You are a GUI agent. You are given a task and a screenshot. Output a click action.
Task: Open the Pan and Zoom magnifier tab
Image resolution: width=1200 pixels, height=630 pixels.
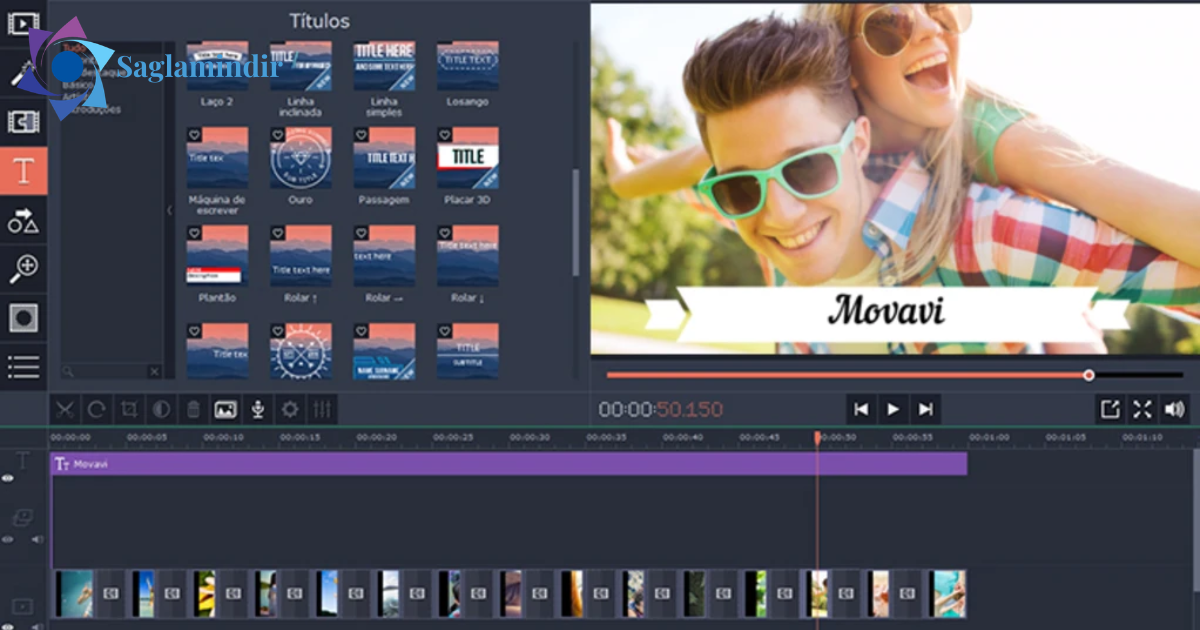[23, 269]
